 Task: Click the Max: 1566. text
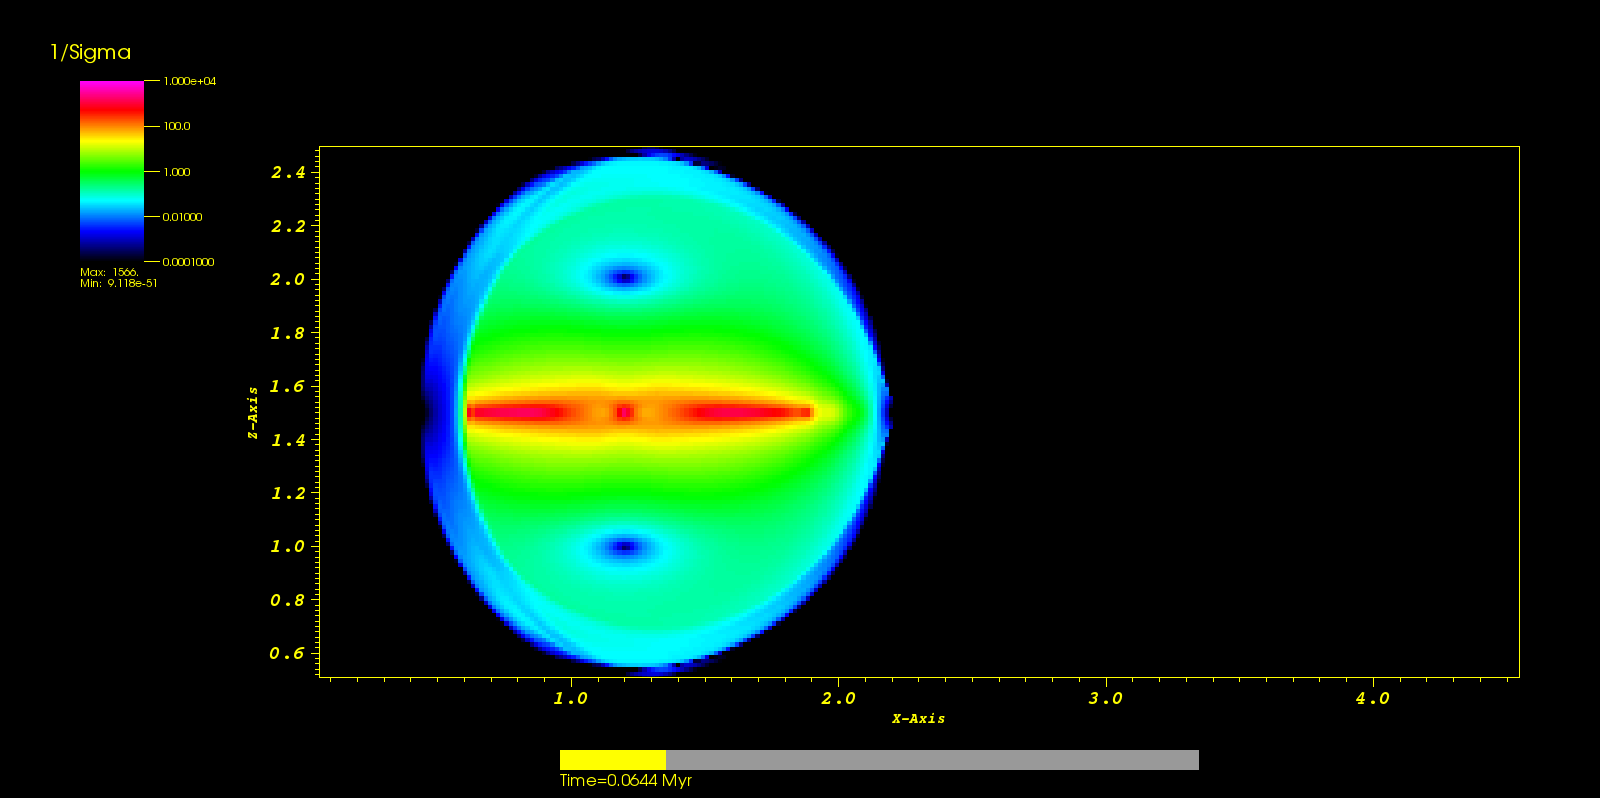109,272
